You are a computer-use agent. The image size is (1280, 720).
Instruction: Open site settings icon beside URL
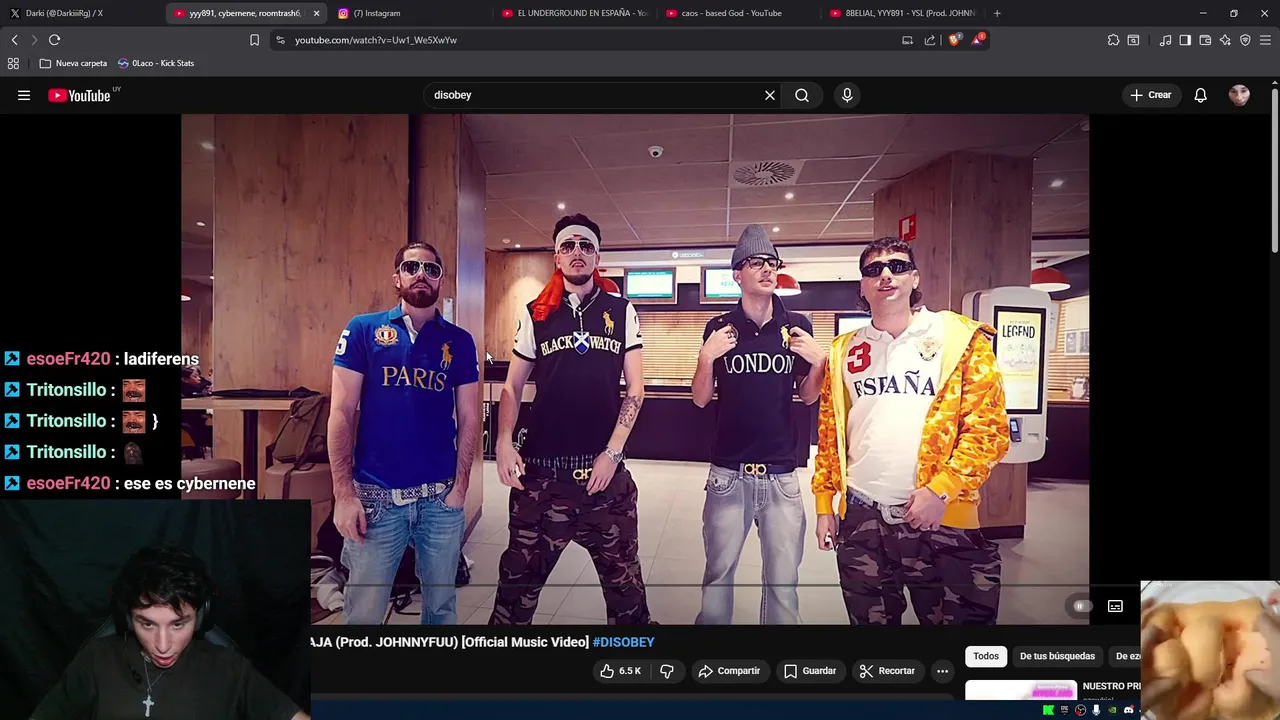280,40
